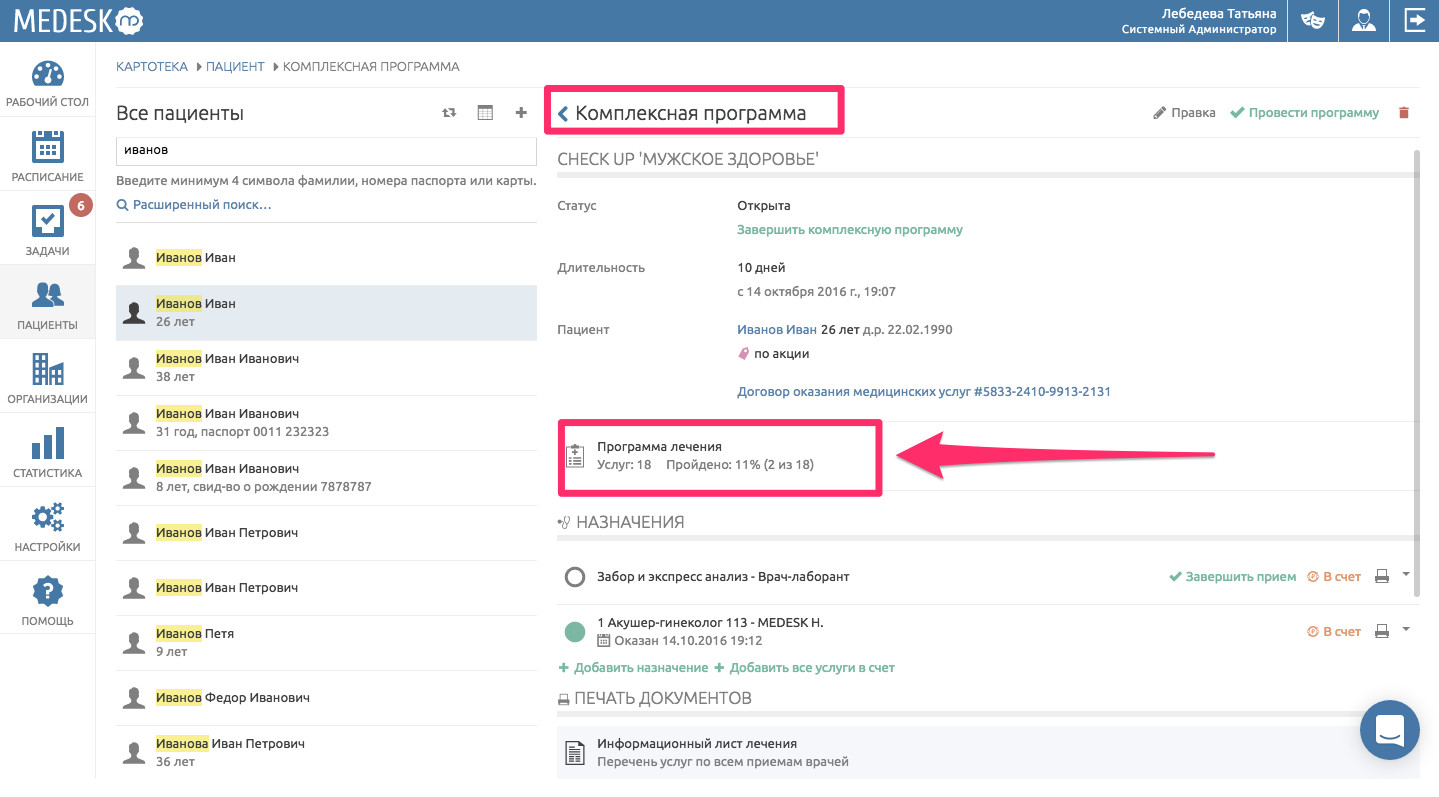Click the logout icon in top bar
Screen dimensions: 1439x797
1414,21
